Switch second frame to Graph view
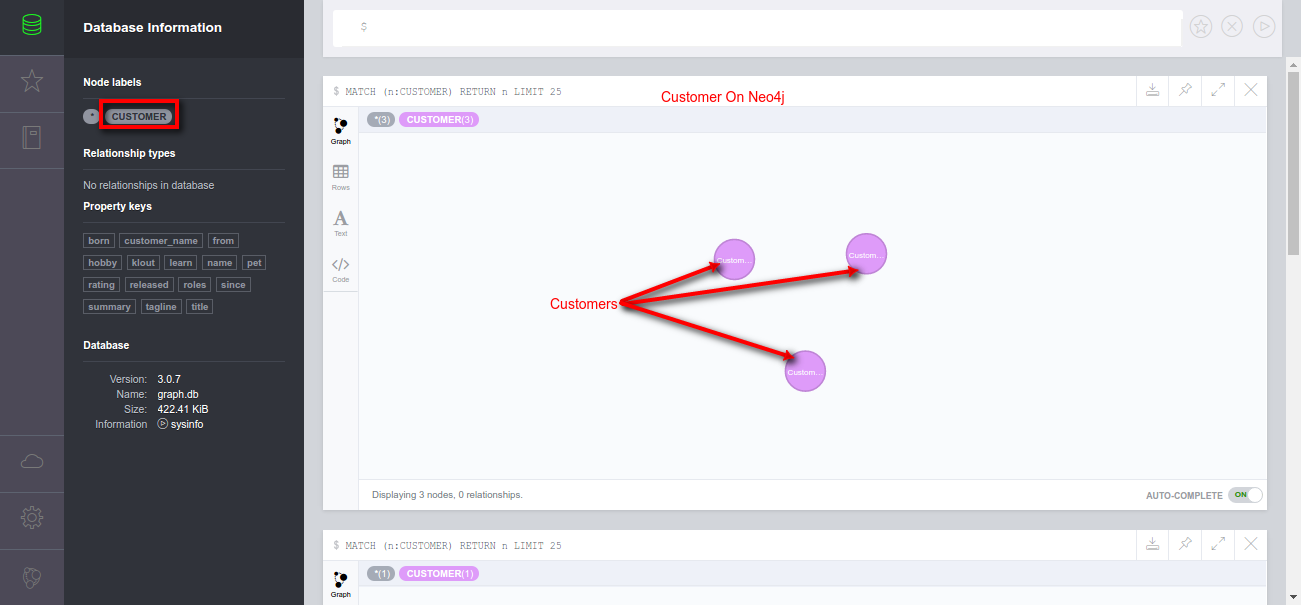This screenshot has height=605, width=1301. click(341, 584)
